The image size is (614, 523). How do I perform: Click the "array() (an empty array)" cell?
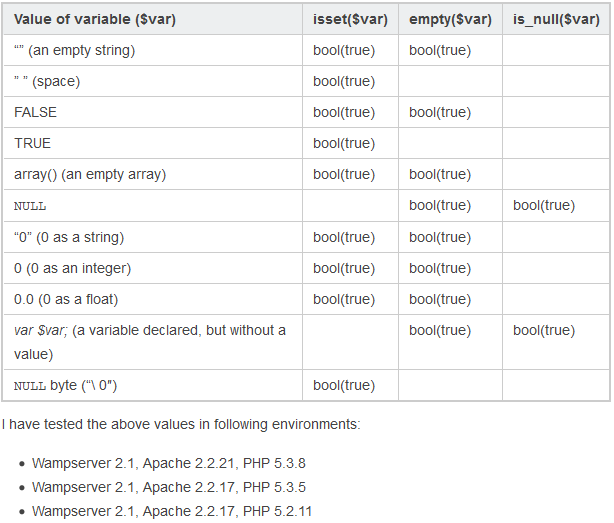pos(153,174)
